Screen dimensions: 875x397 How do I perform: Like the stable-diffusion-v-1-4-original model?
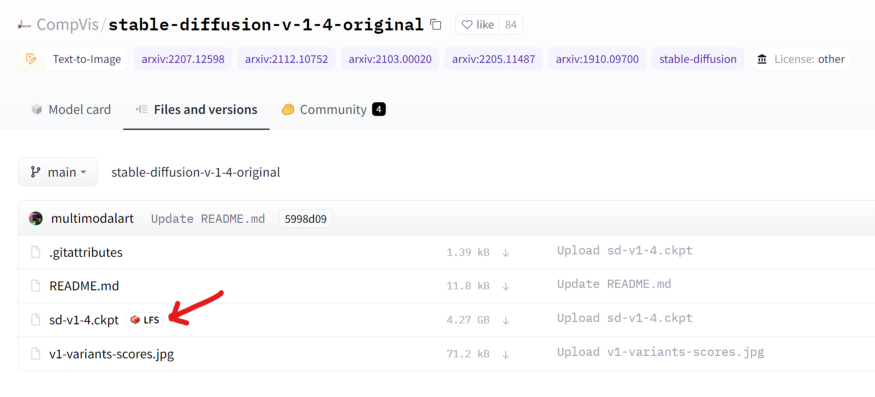click(478, 25)
